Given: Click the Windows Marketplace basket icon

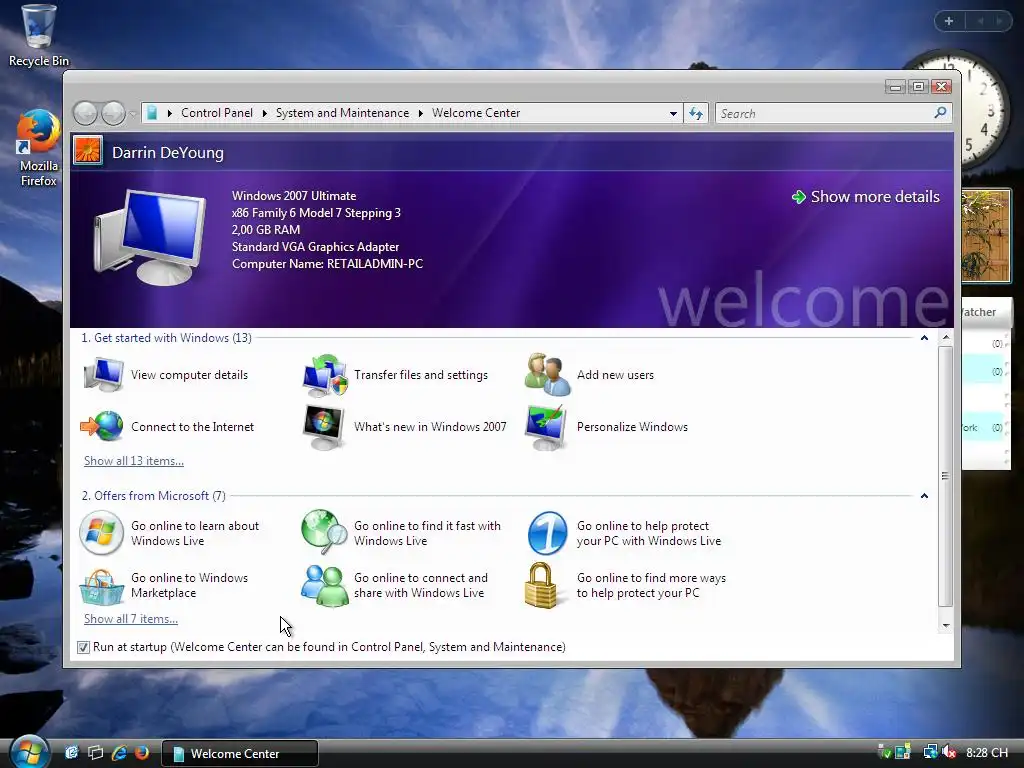Looking at the screenshot, I should coord(101,586).
